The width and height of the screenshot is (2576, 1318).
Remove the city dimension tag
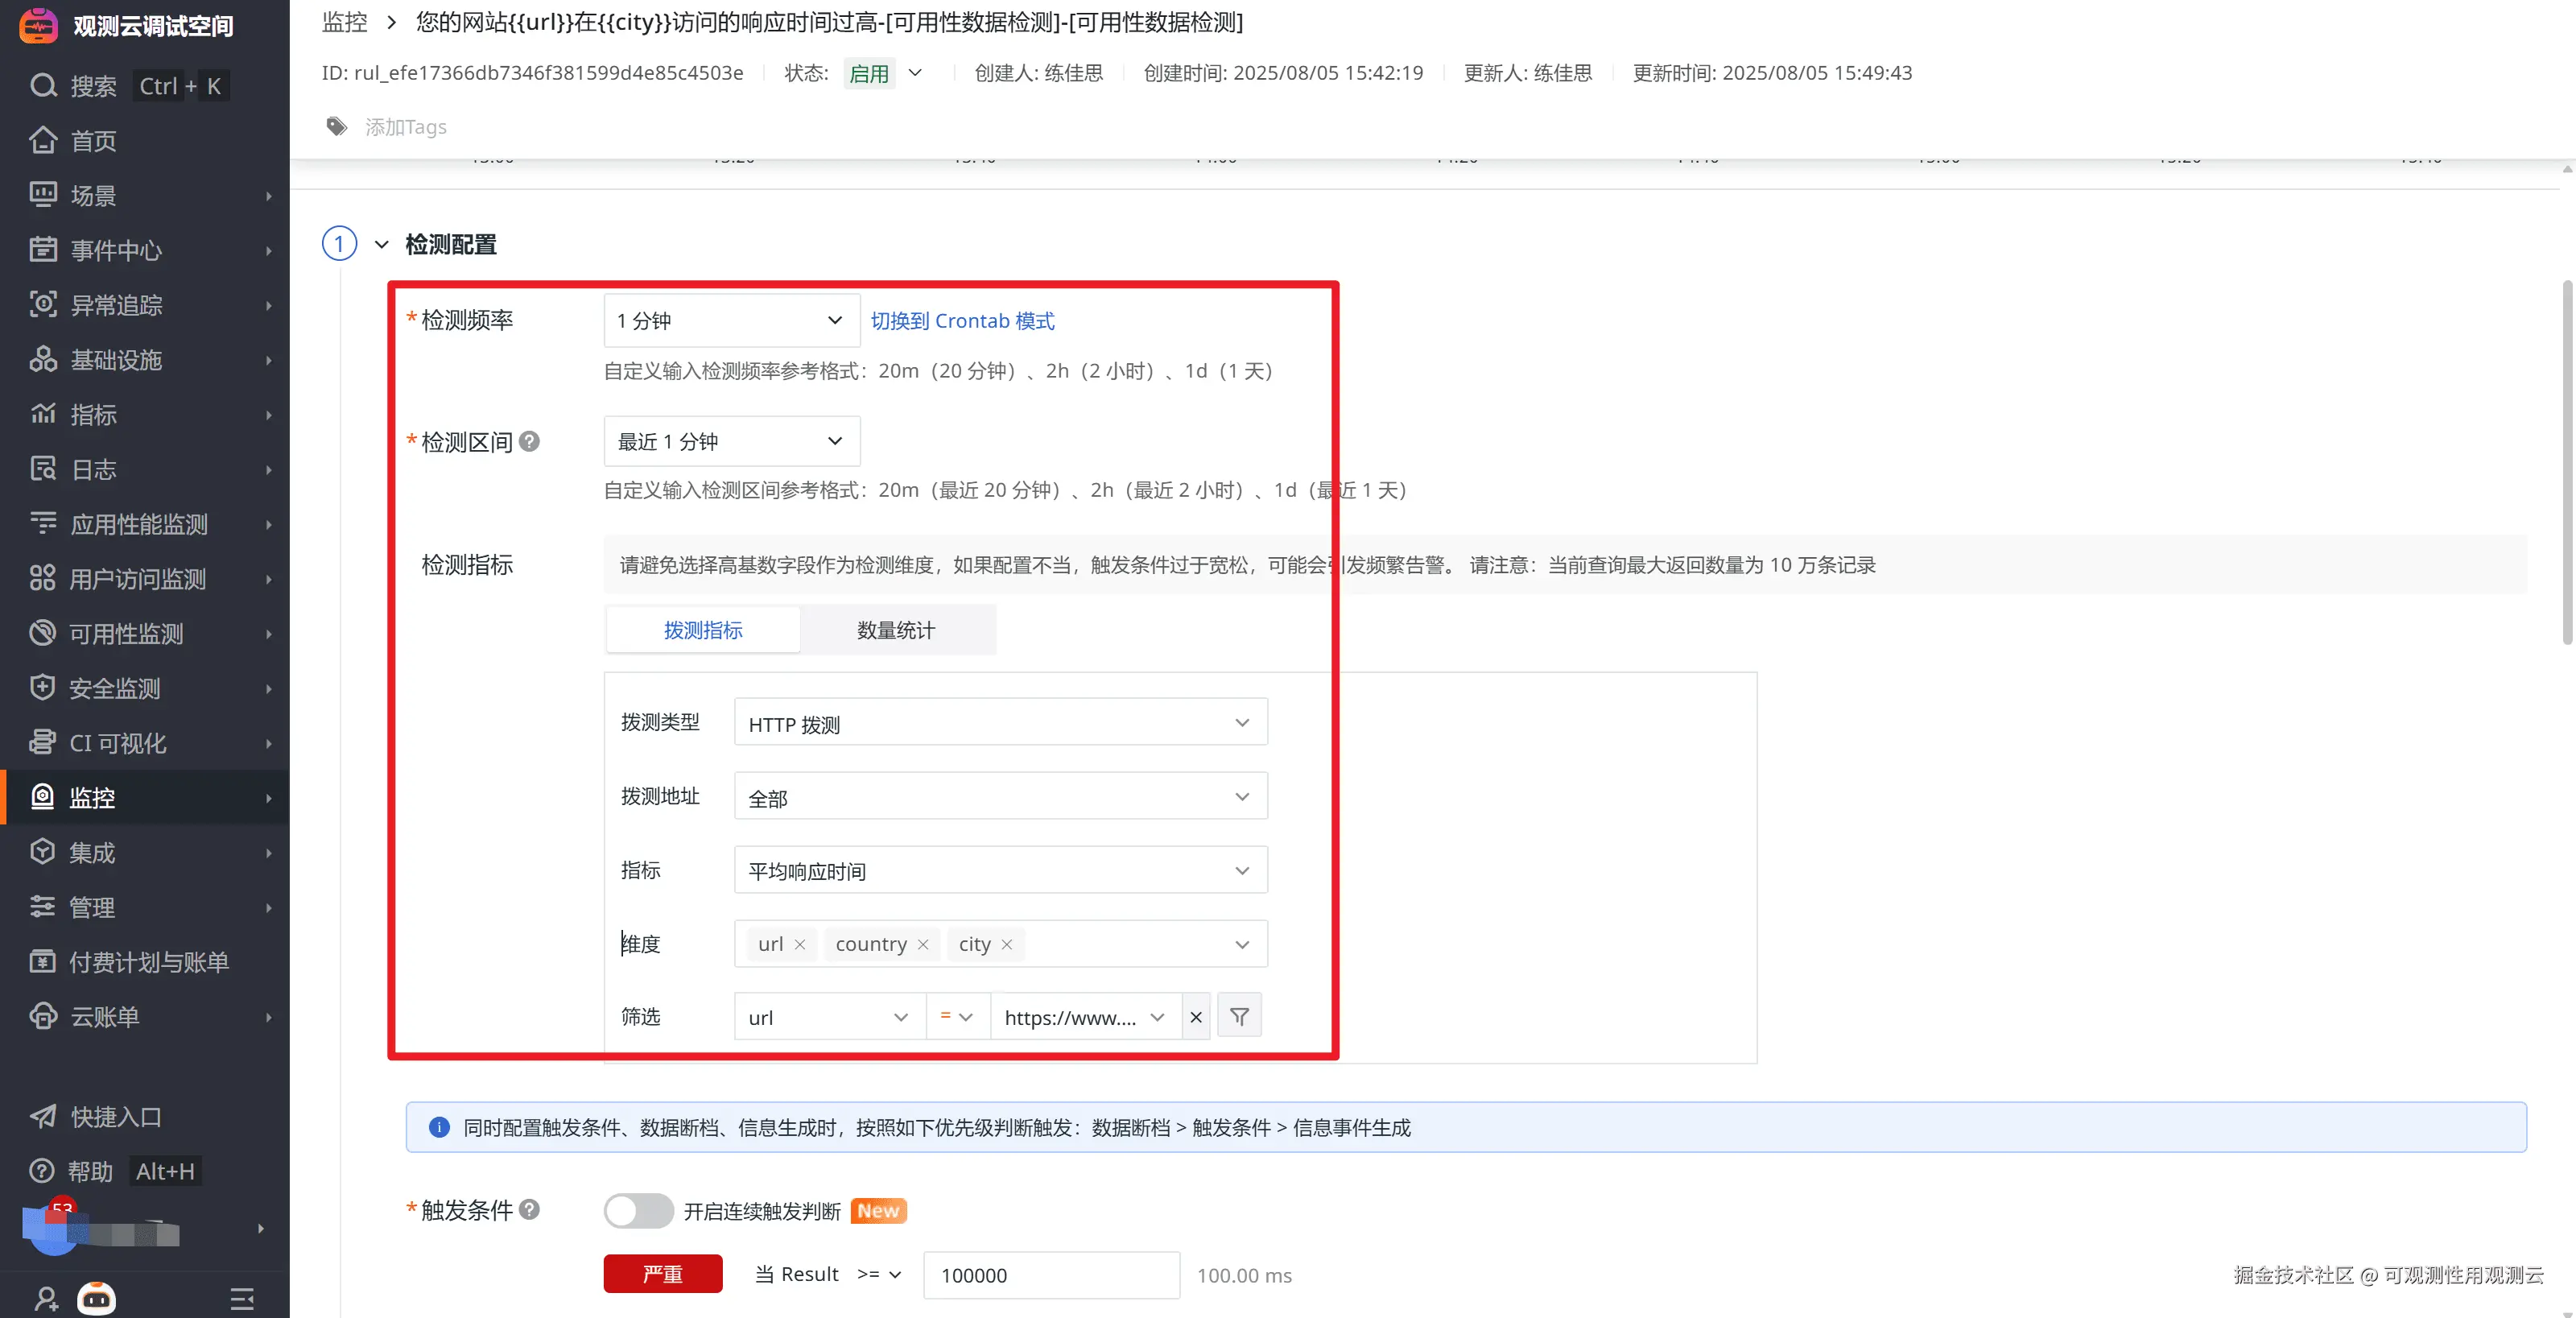pos(1007,945)
